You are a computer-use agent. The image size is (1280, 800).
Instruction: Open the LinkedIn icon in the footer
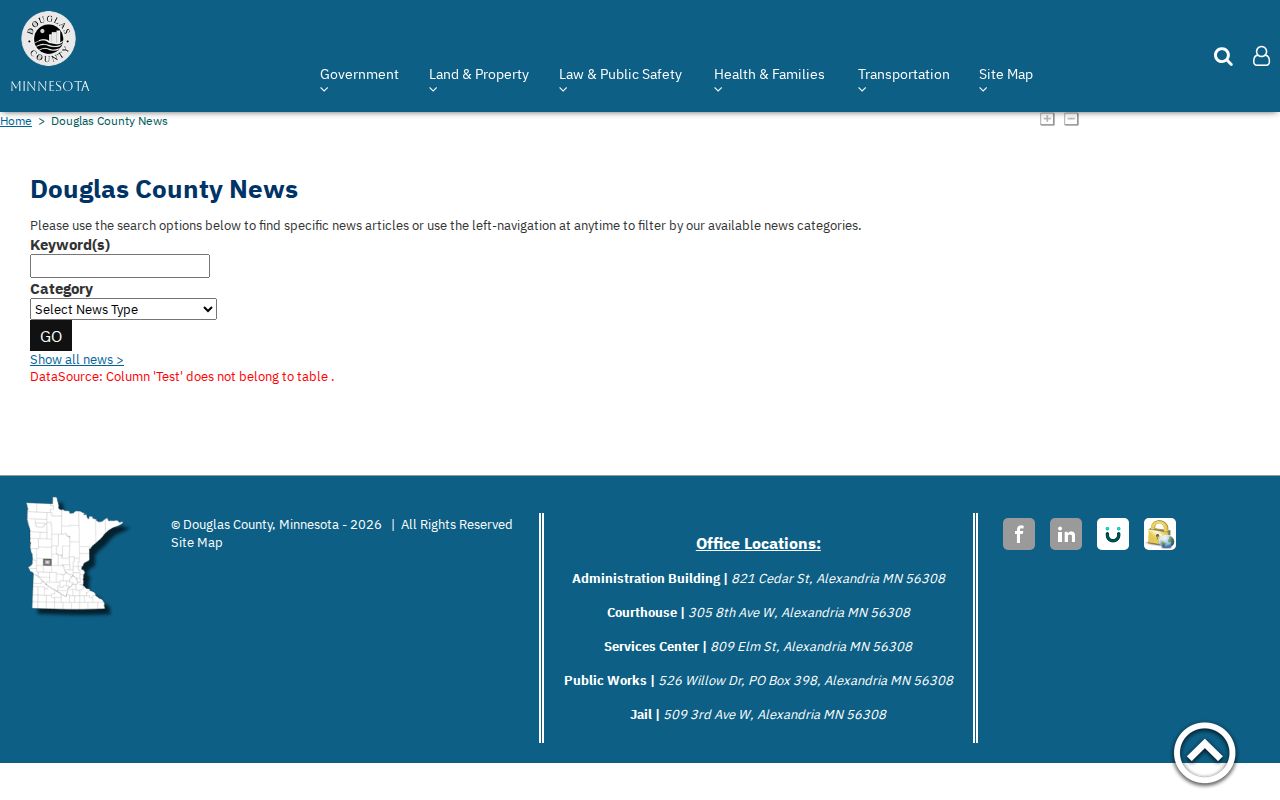point(1066,534)
